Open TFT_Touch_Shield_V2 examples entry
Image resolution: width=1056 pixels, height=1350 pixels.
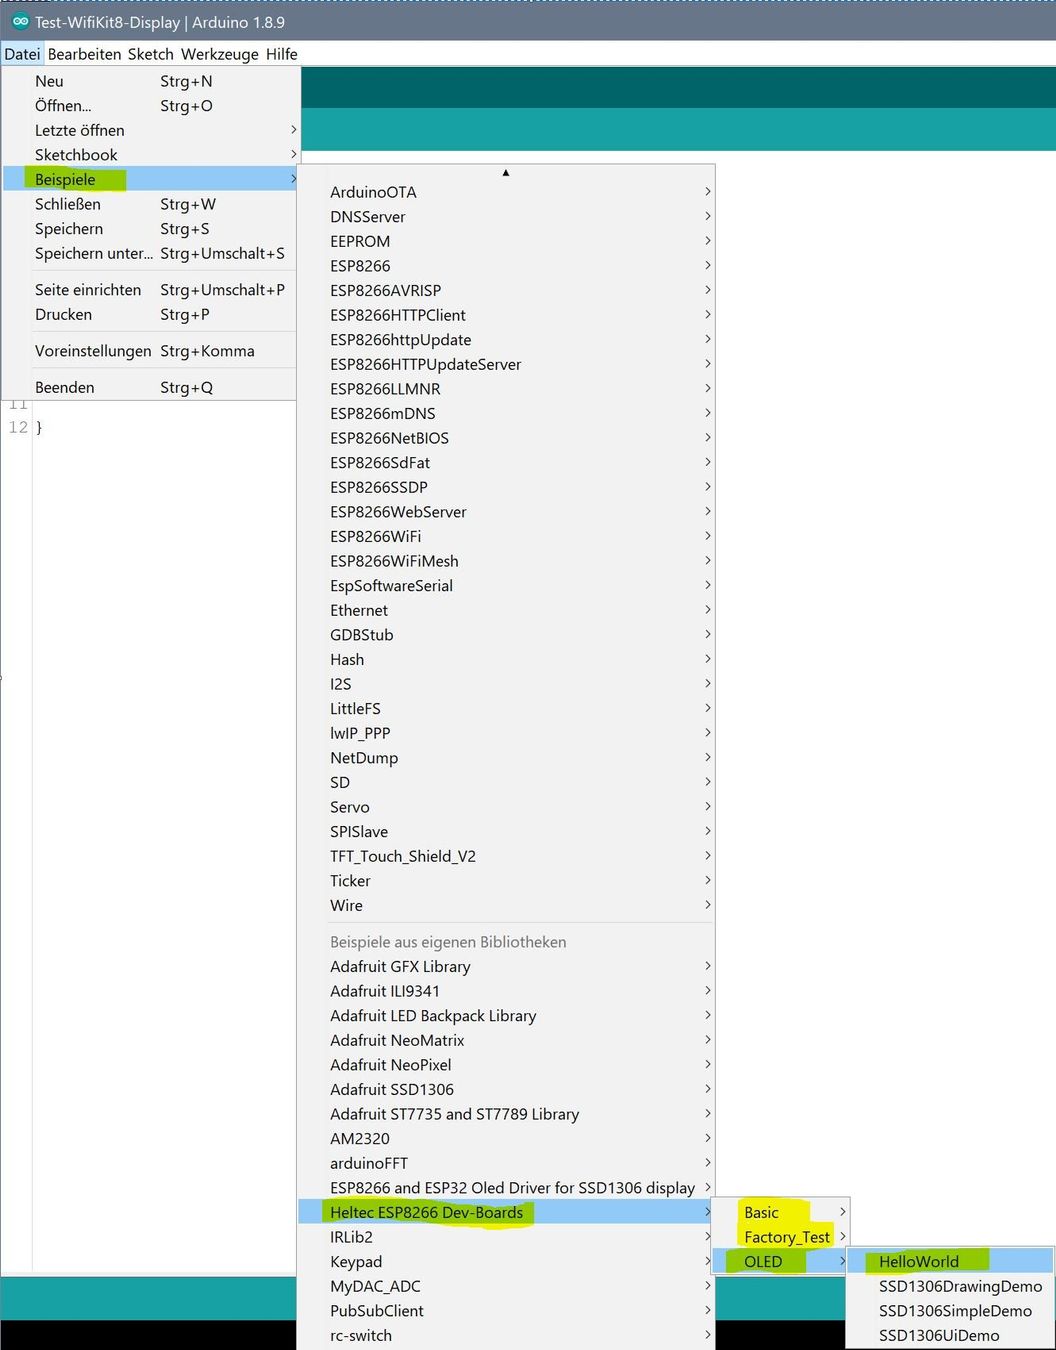[507, 856]
